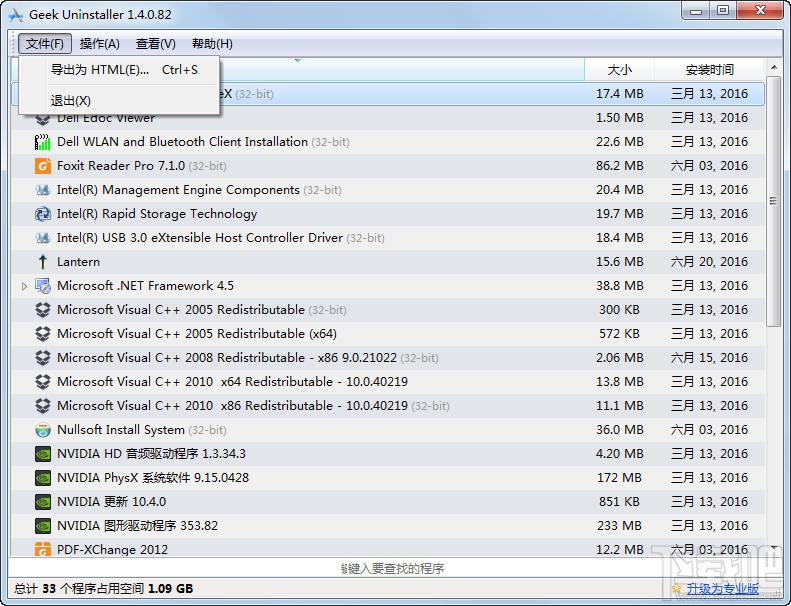This screenshot has width=791, height=606.
Task: Click the NVIDIA graphics driver 353.82 icon
Action: (43, 526)
